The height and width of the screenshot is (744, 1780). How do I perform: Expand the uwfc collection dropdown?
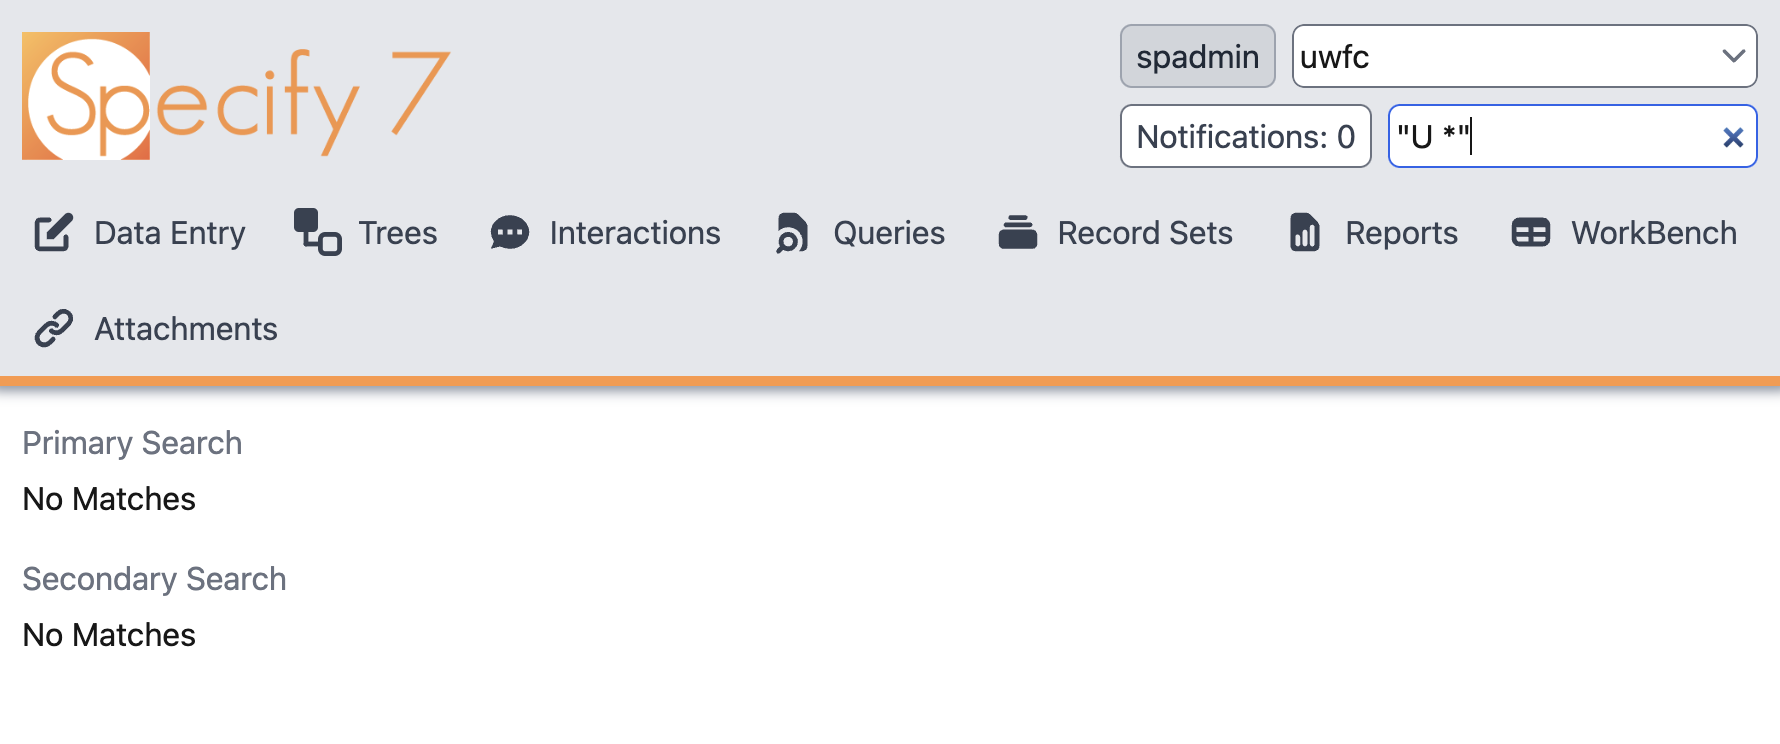(1735, 56)
